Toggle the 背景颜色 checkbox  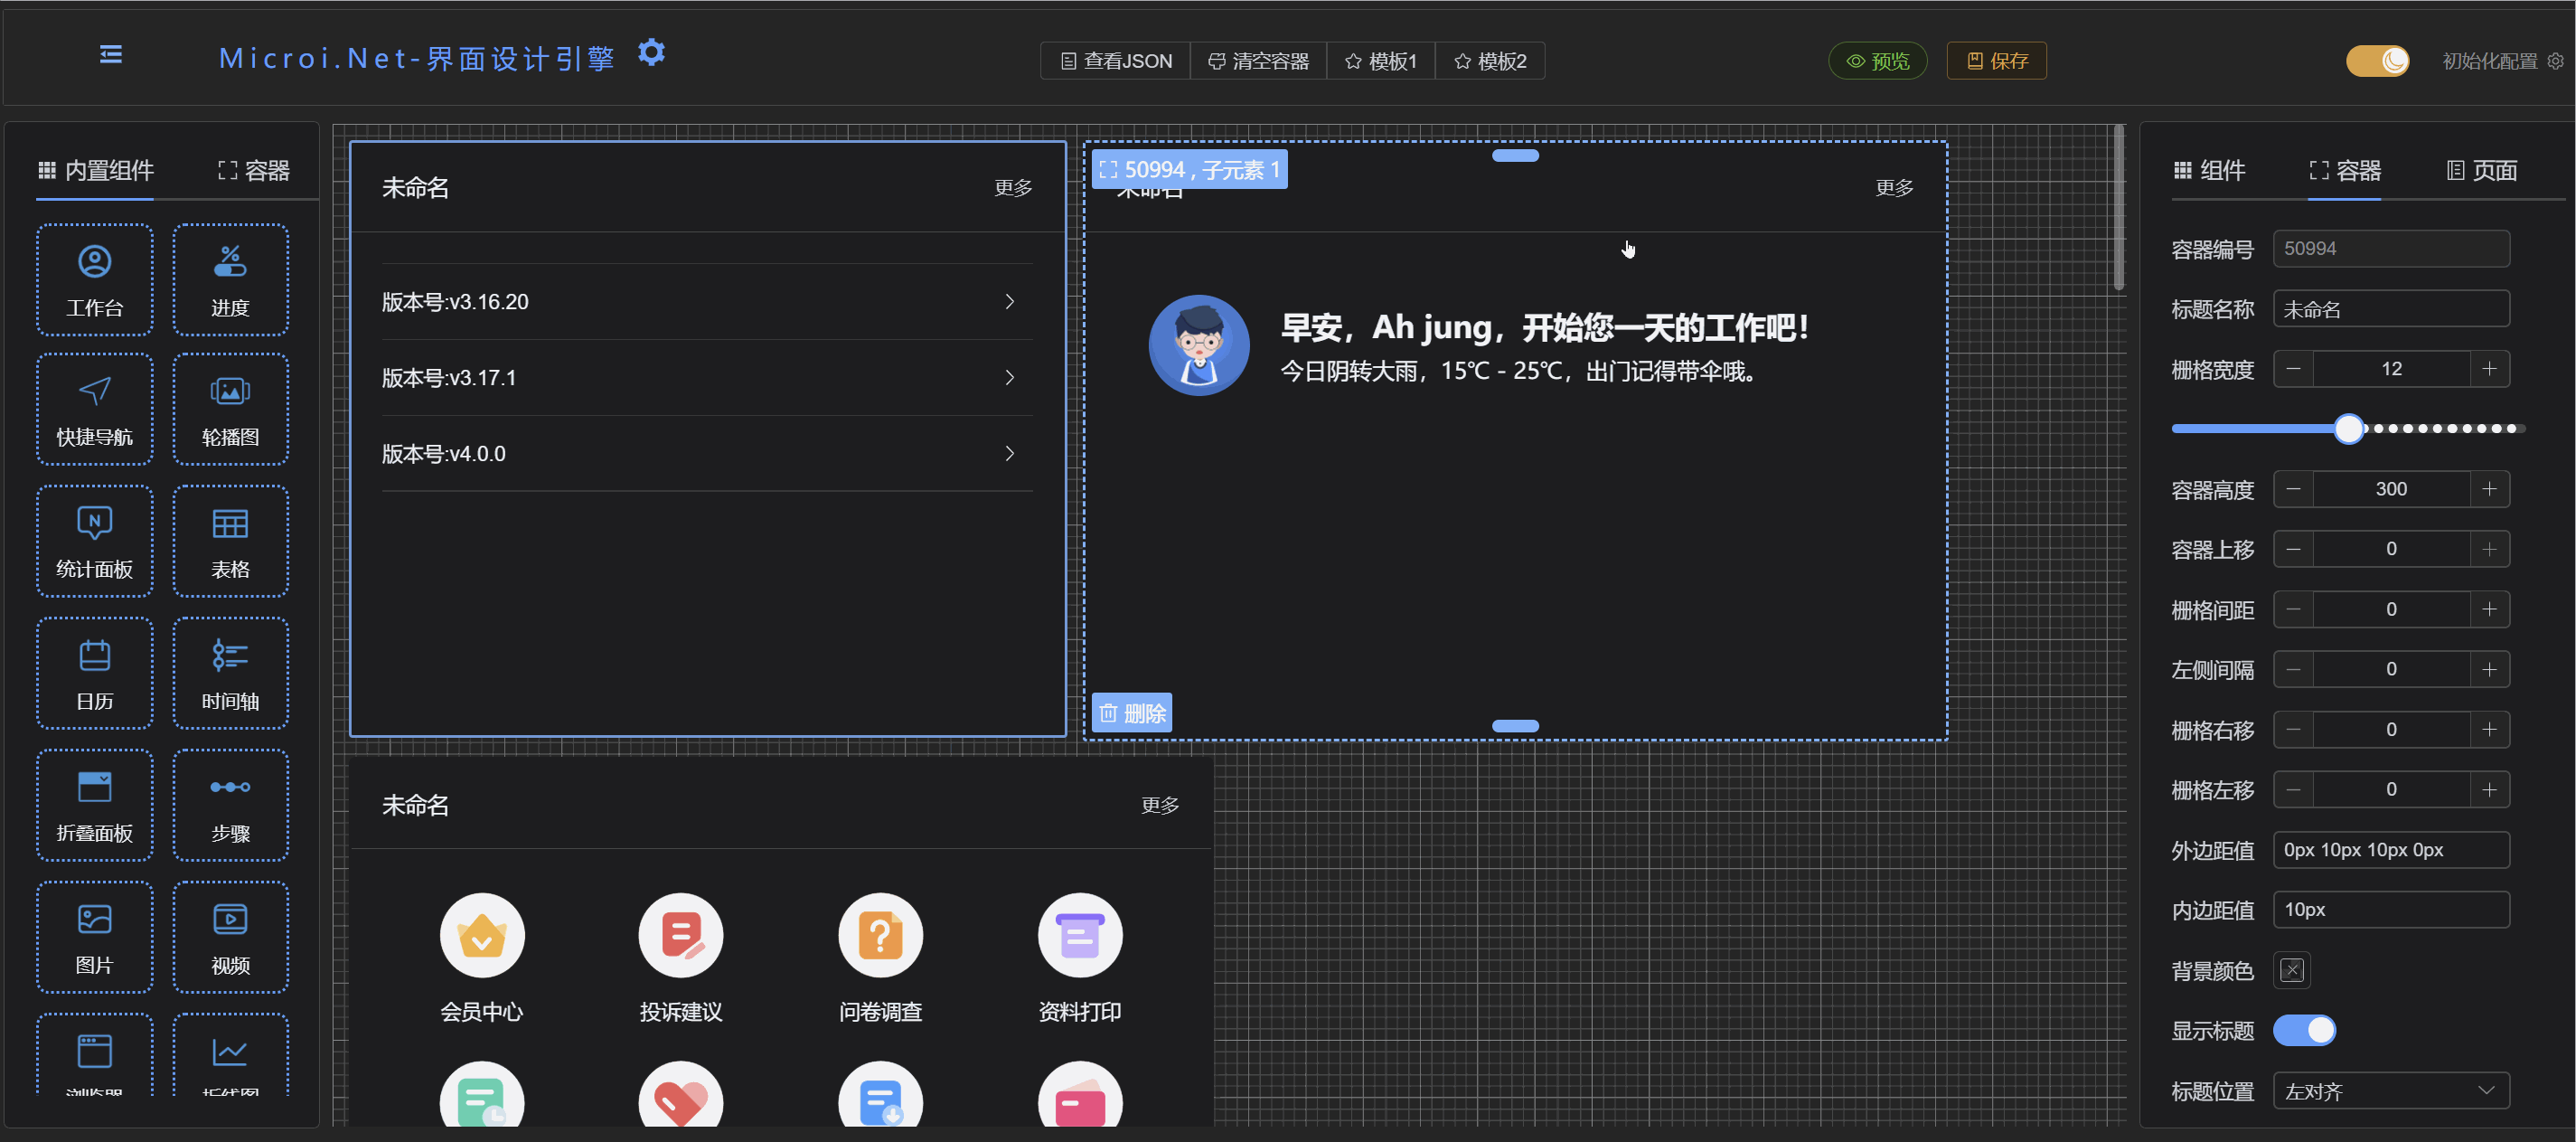2292,969
